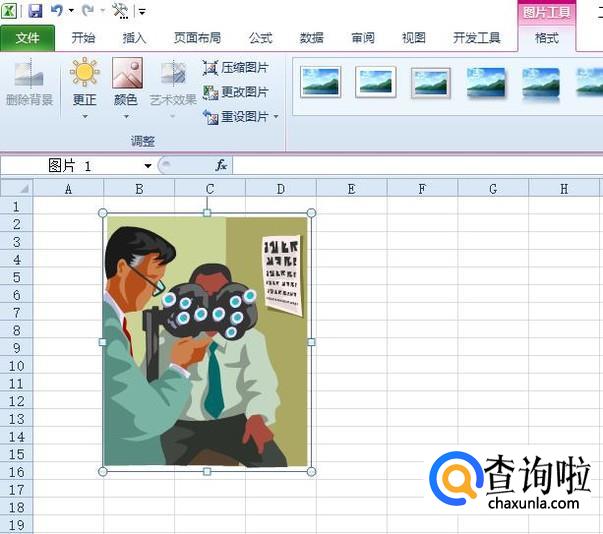The image size is (603, 534).
Task: Select the eye exam clip art picture
Action: coord(207,342)
